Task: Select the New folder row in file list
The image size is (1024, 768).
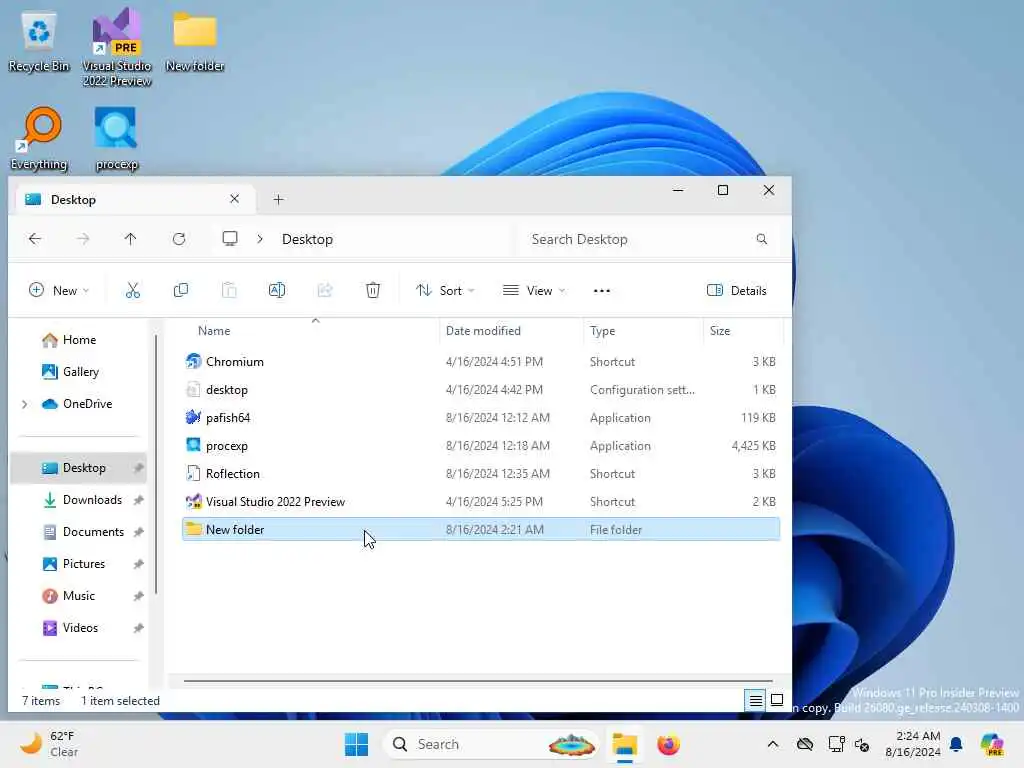Action: click(x=481, y=530)
